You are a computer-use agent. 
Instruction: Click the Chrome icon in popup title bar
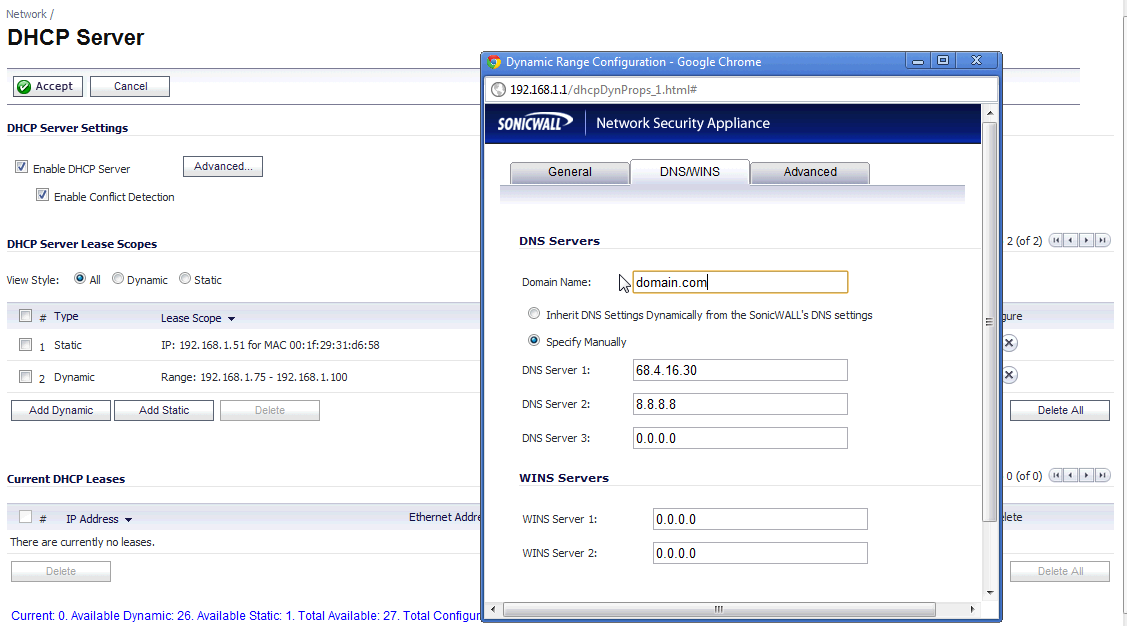494,62
